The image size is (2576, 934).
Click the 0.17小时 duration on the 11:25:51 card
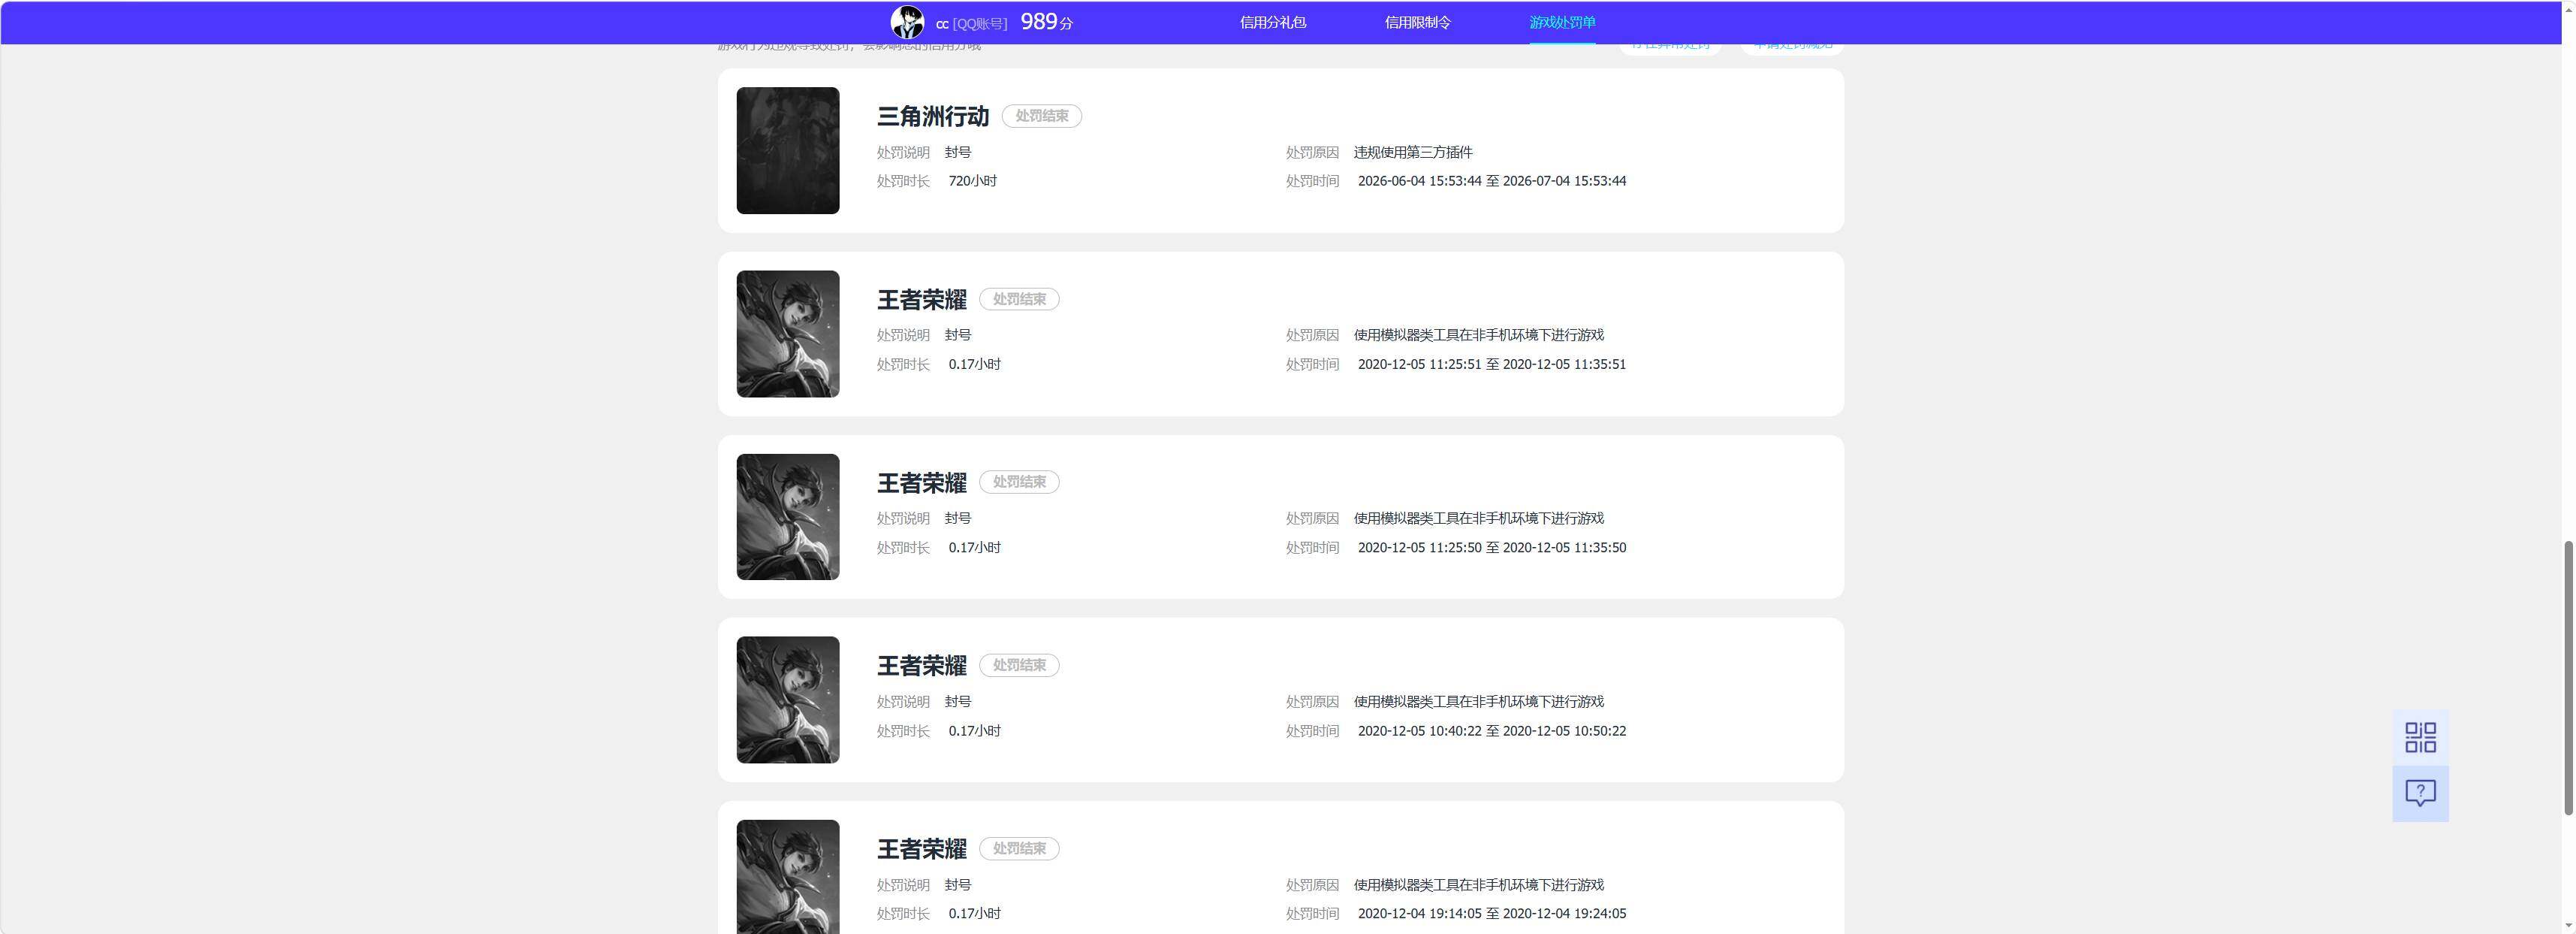pyautogui.click(x=975, y=364)
